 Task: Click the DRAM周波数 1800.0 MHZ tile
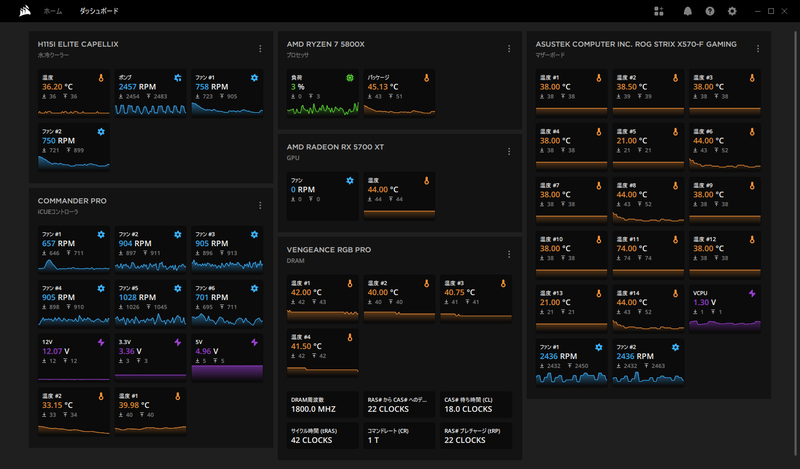tap(320, 404)
